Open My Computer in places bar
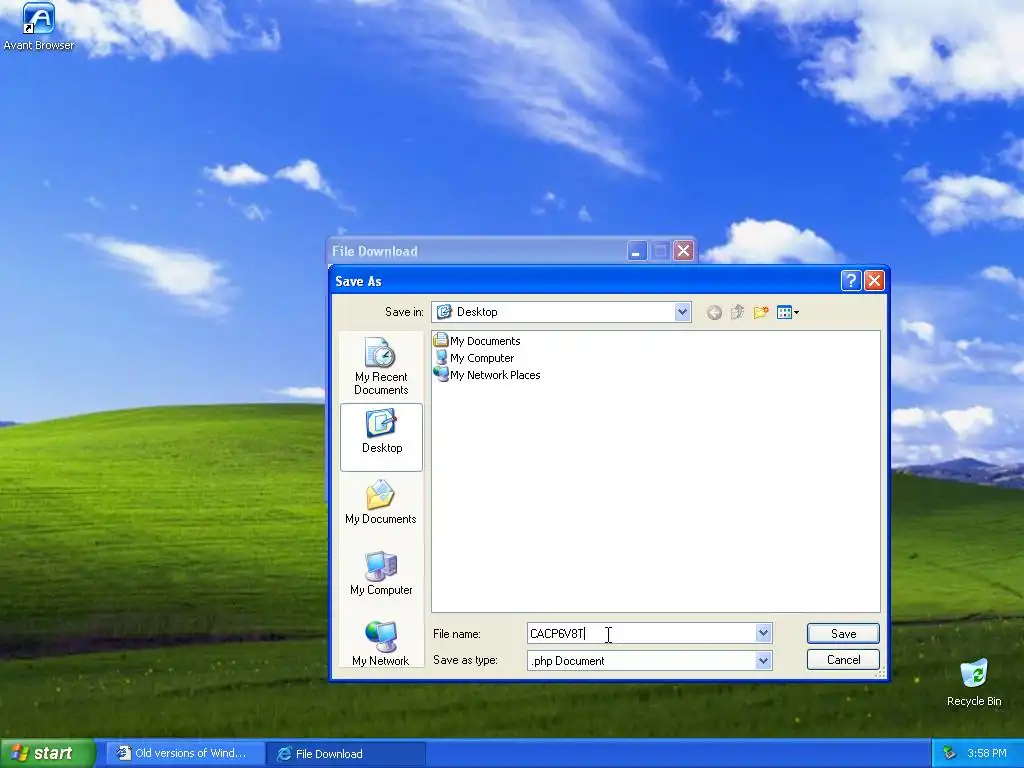The image size is (1024, 768). click(x=381, y=573)
